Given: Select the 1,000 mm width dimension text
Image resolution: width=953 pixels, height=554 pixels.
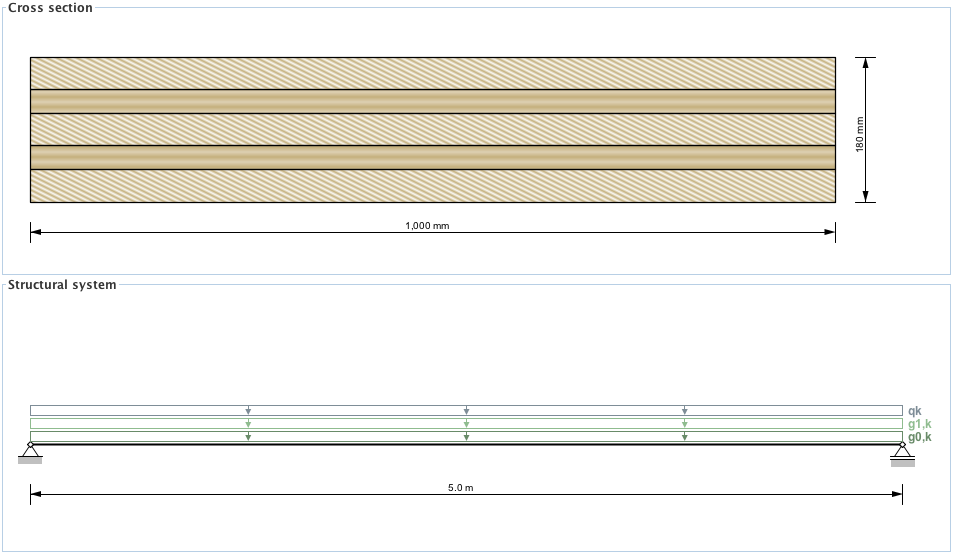Looking at the screenshot, I should tap(427, 226).
